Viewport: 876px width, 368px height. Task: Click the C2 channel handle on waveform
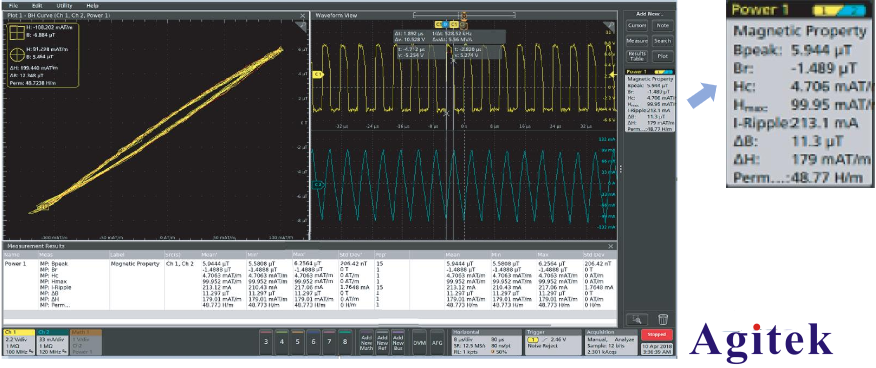(x=319, y=184)
